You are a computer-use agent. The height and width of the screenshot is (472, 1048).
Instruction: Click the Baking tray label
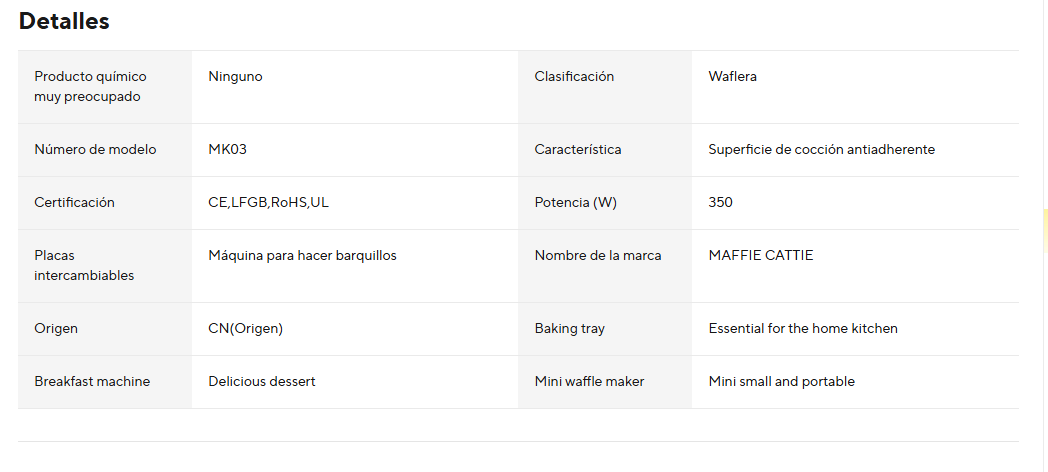click(569, 329)
